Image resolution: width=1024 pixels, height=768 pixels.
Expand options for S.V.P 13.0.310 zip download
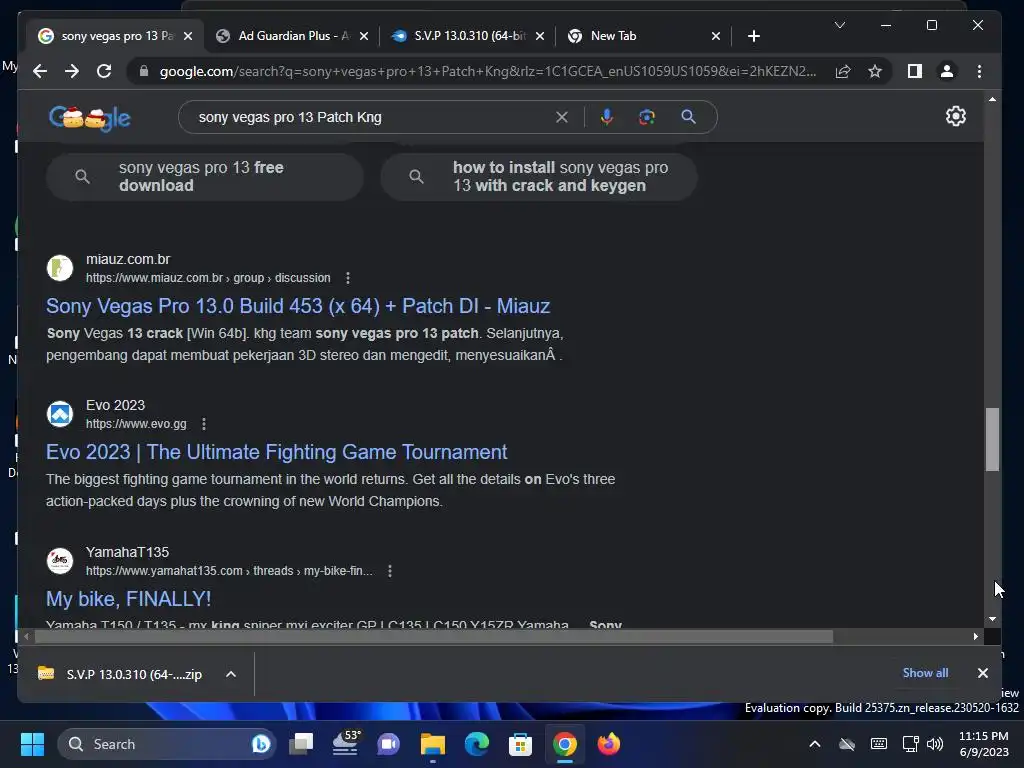pos(231,674)
